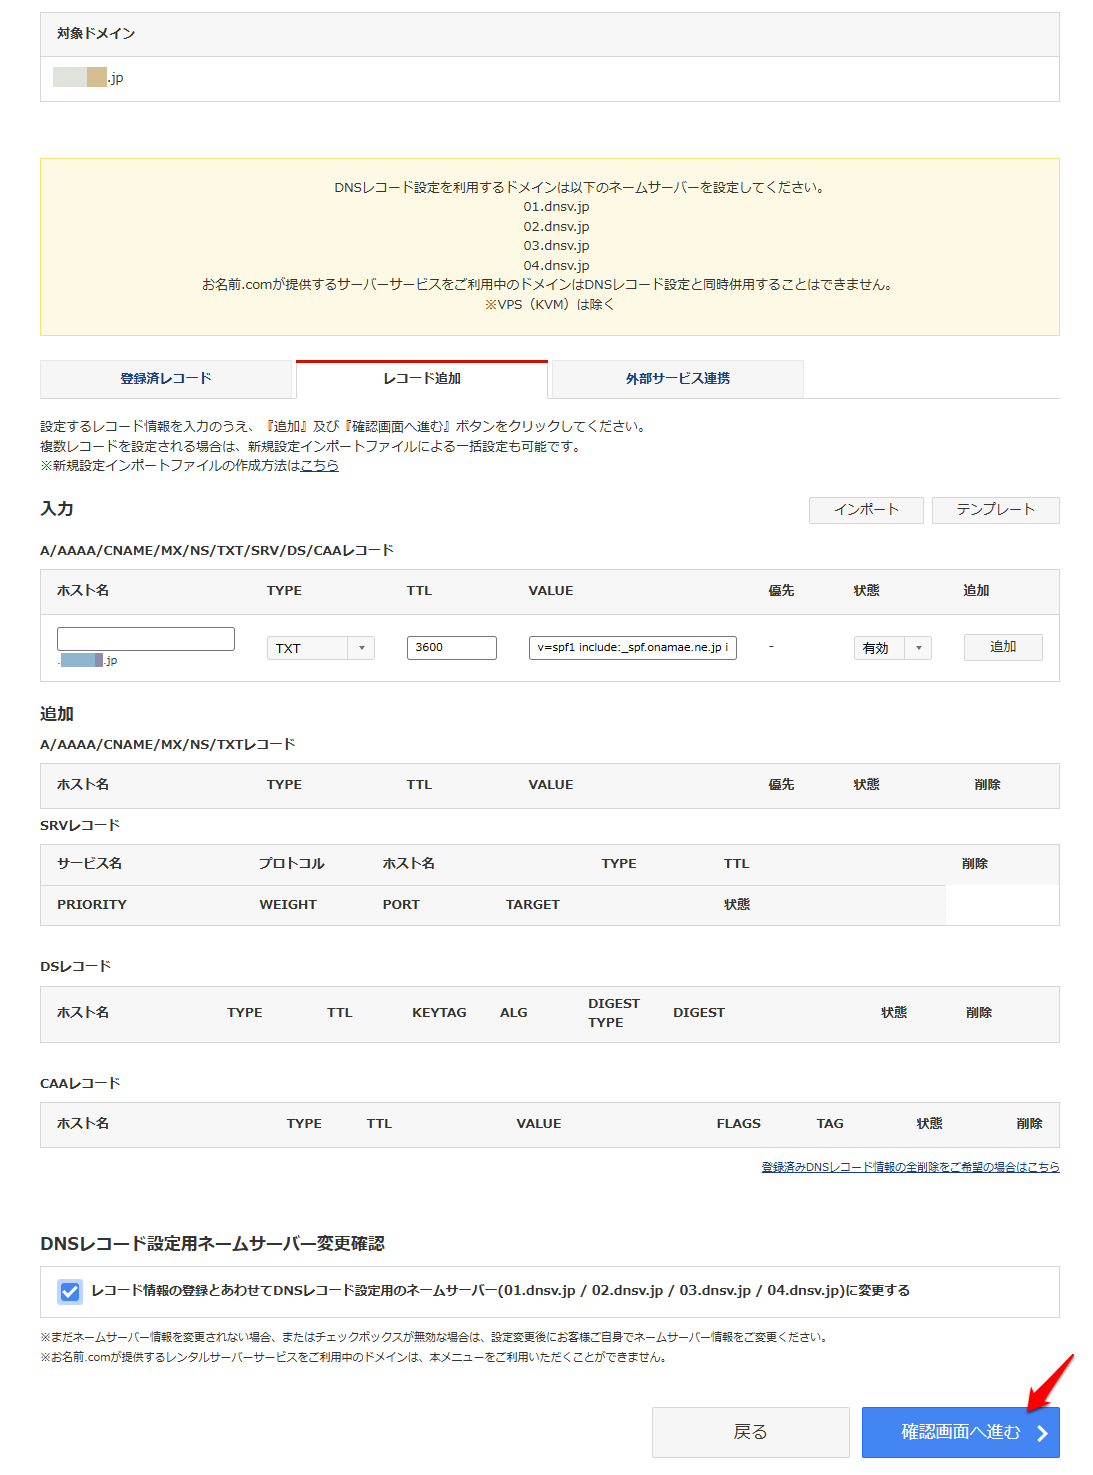Follow the 登録済みDNSレコード情報の全削除 link
Screen dimensions: 1093x1475
909,1167
